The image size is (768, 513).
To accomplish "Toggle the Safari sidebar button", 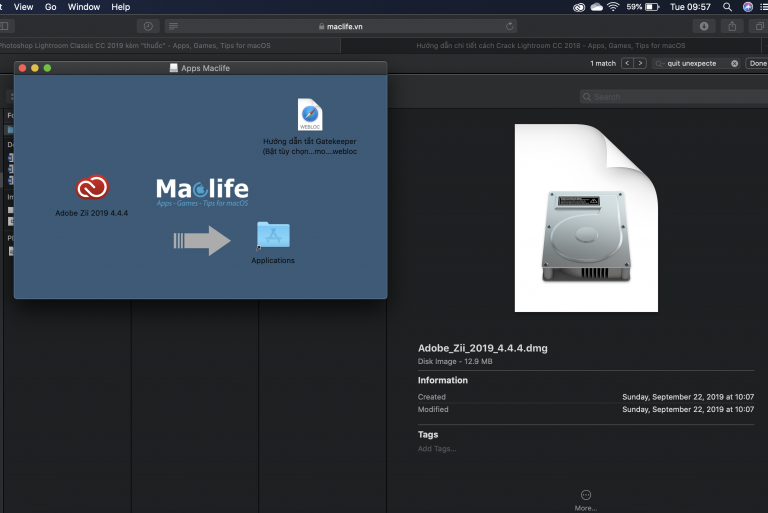I will tap(5, 26).
